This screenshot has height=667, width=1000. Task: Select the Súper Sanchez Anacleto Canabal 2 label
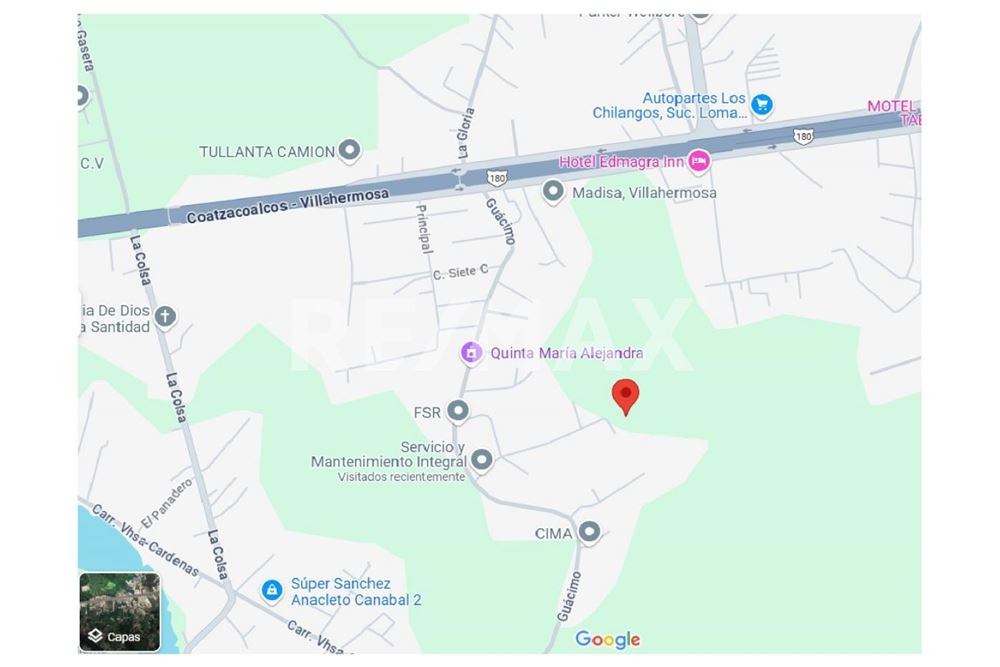click(x=356, y=592)
